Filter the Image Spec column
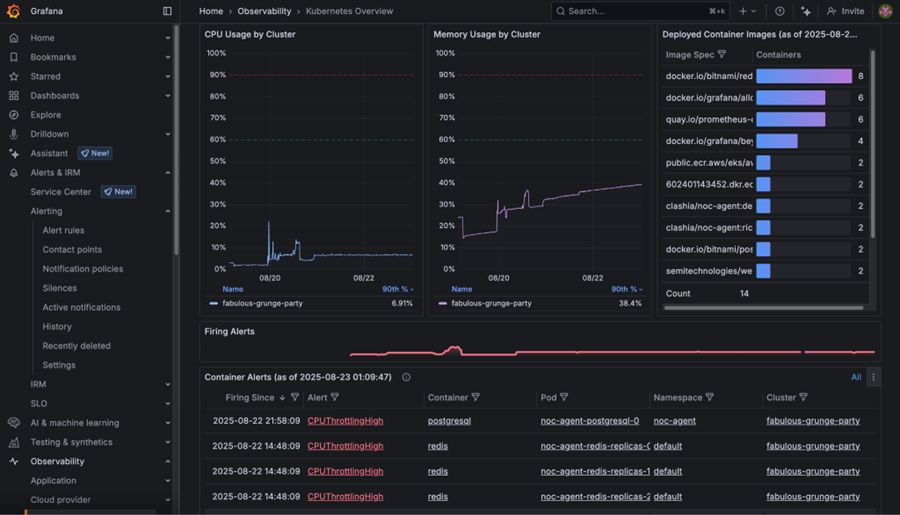 click(721, 55)
